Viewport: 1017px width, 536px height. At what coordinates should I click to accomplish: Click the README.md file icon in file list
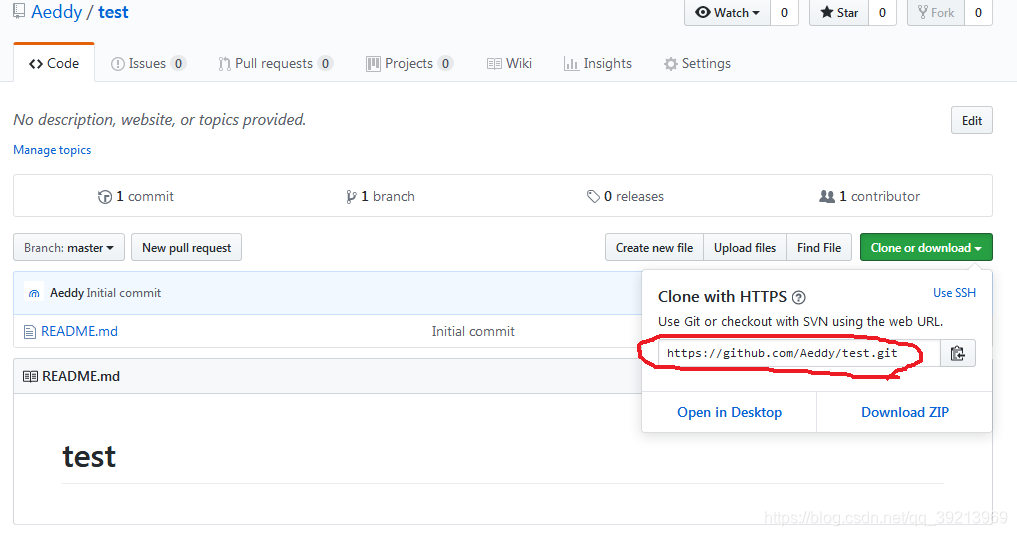click(x=30, y=332)
